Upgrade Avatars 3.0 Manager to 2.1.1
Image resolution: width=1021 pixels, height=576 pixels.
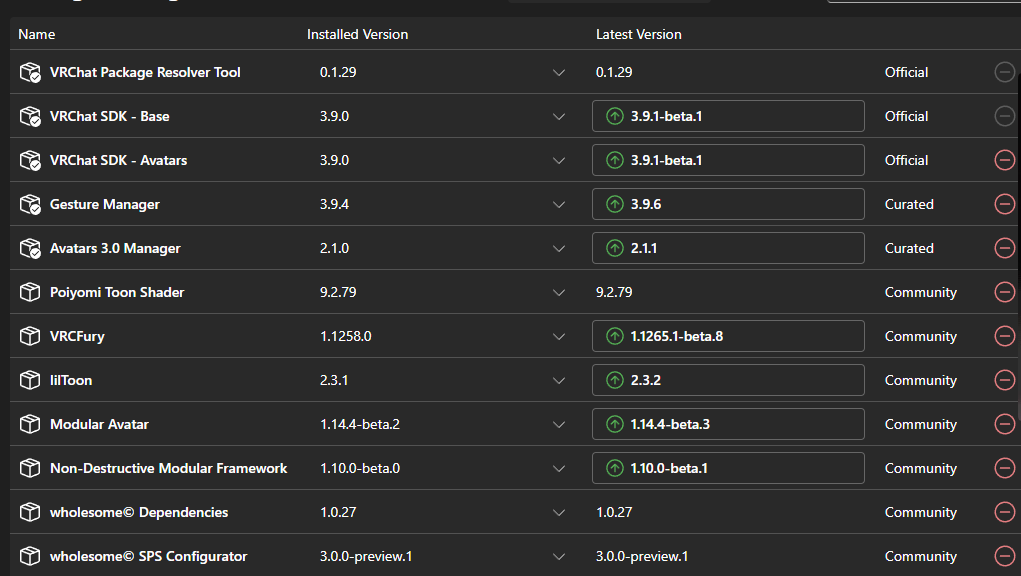coord(728,248)
